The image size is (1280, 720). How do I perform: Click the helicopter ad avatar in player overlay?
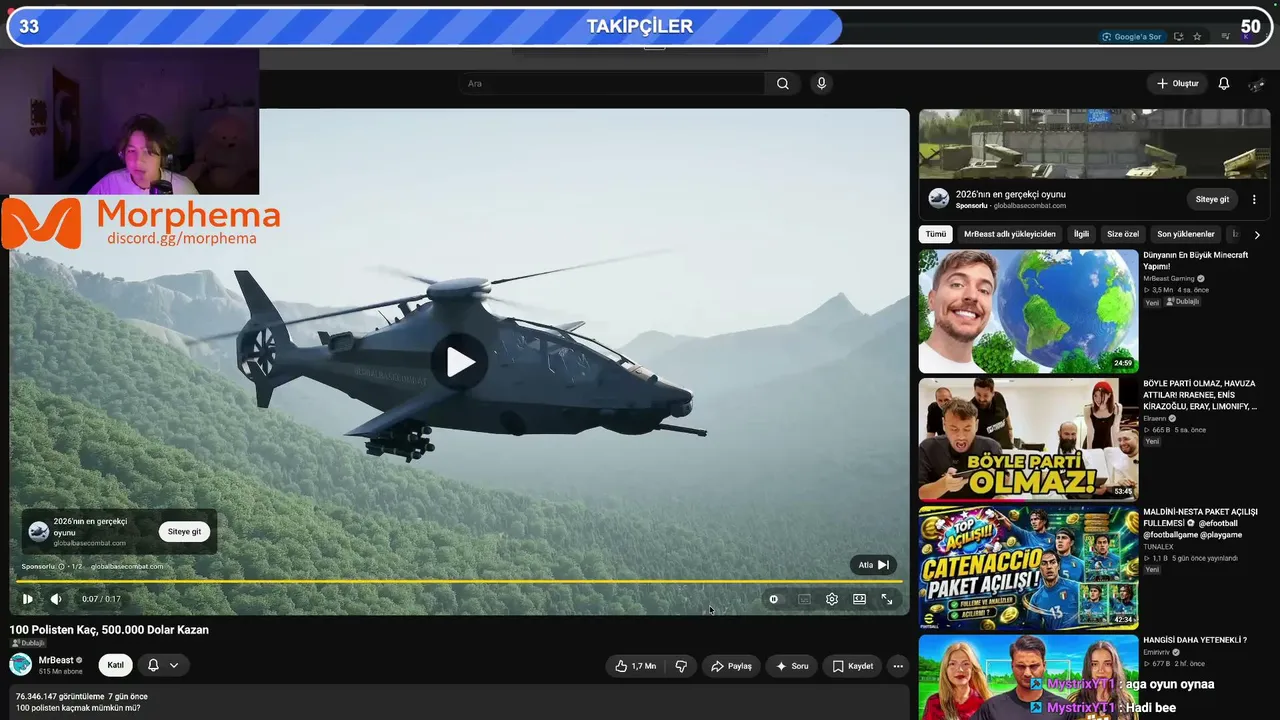click(x=39, y=531)
